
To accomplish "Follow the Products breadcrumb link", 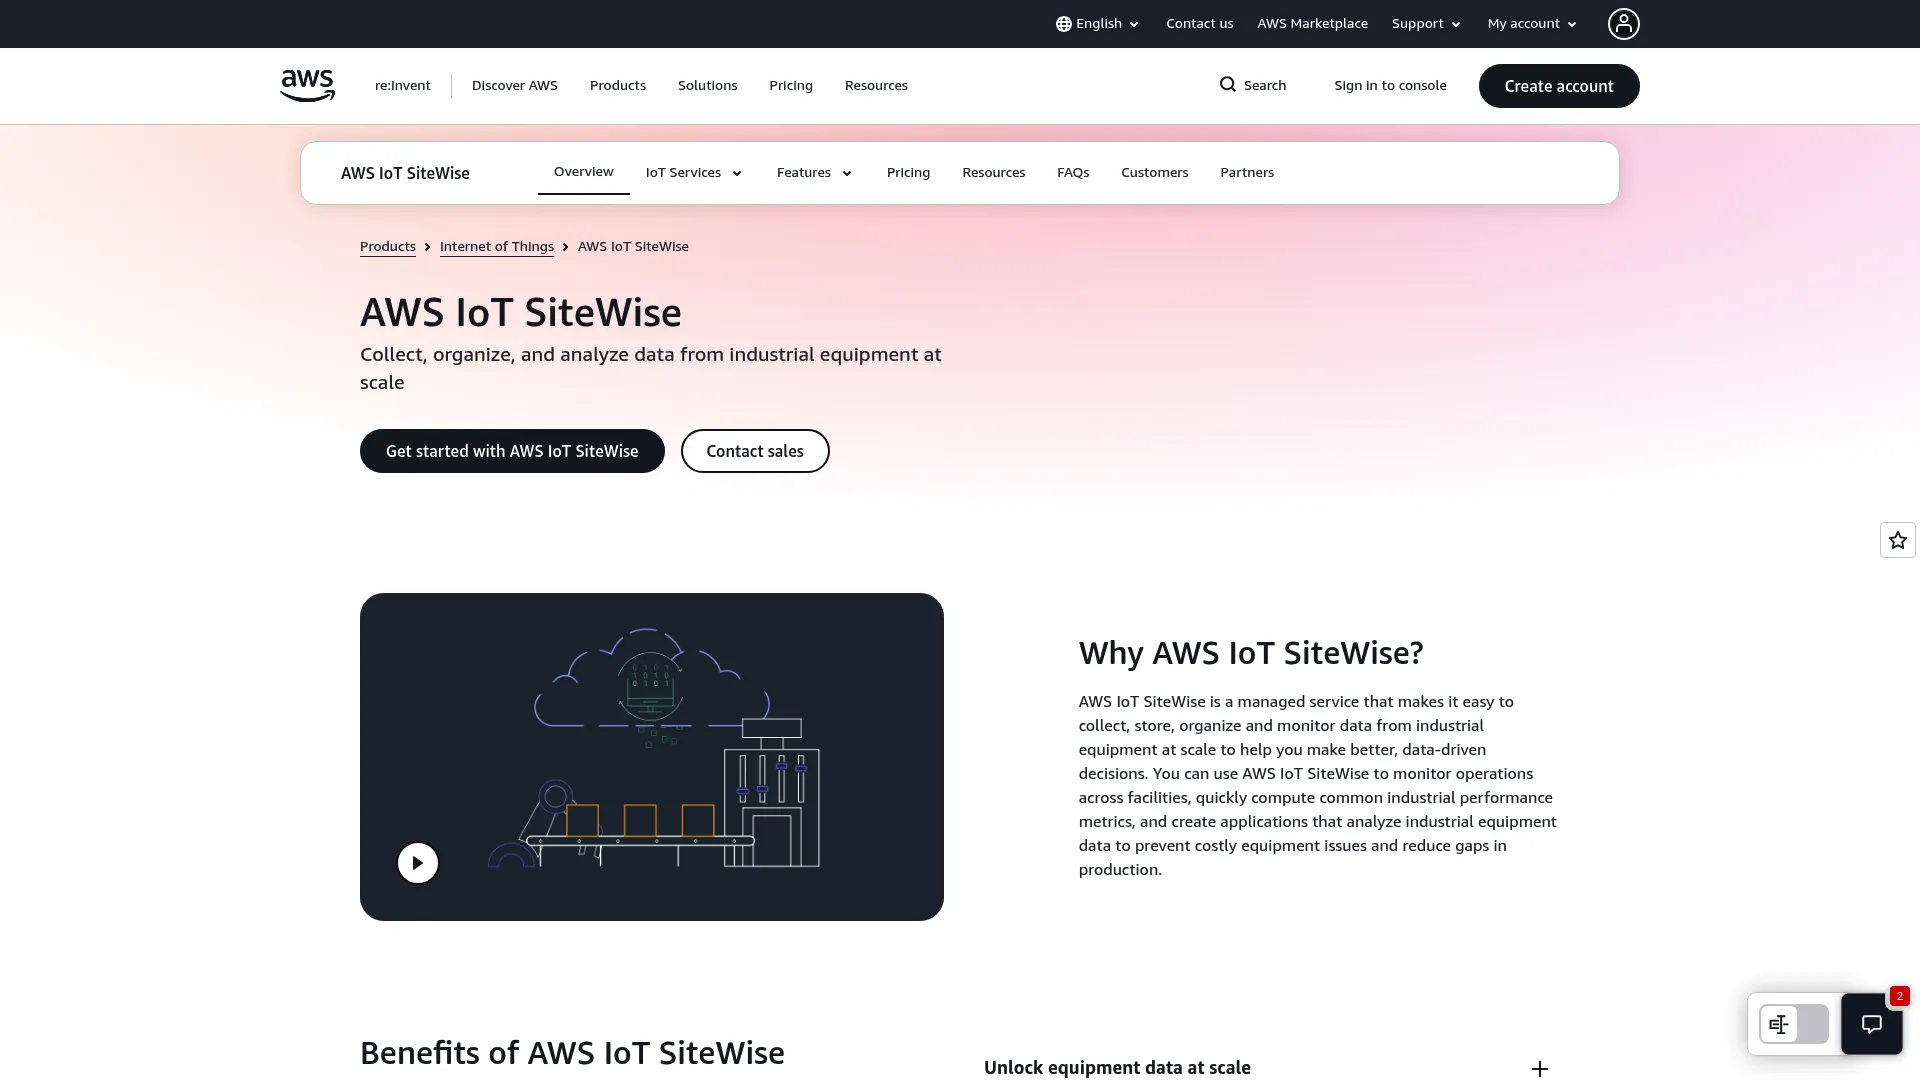I will click(x=388, y=247).
